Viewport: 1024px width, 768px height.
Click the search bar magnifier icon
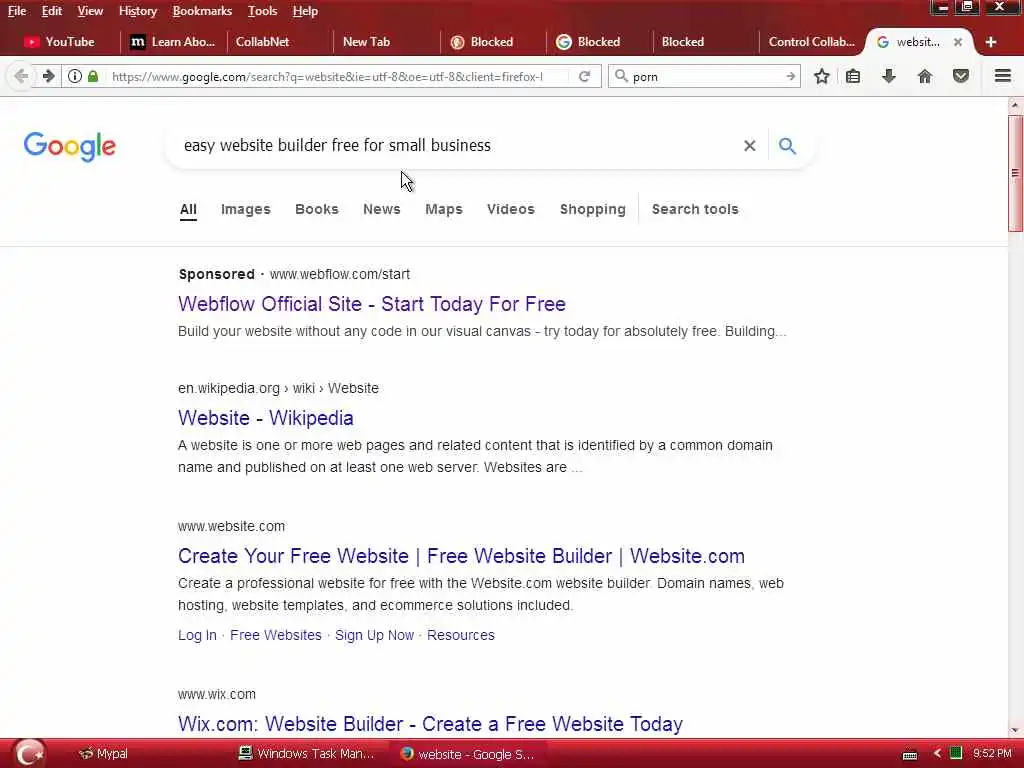622,76
